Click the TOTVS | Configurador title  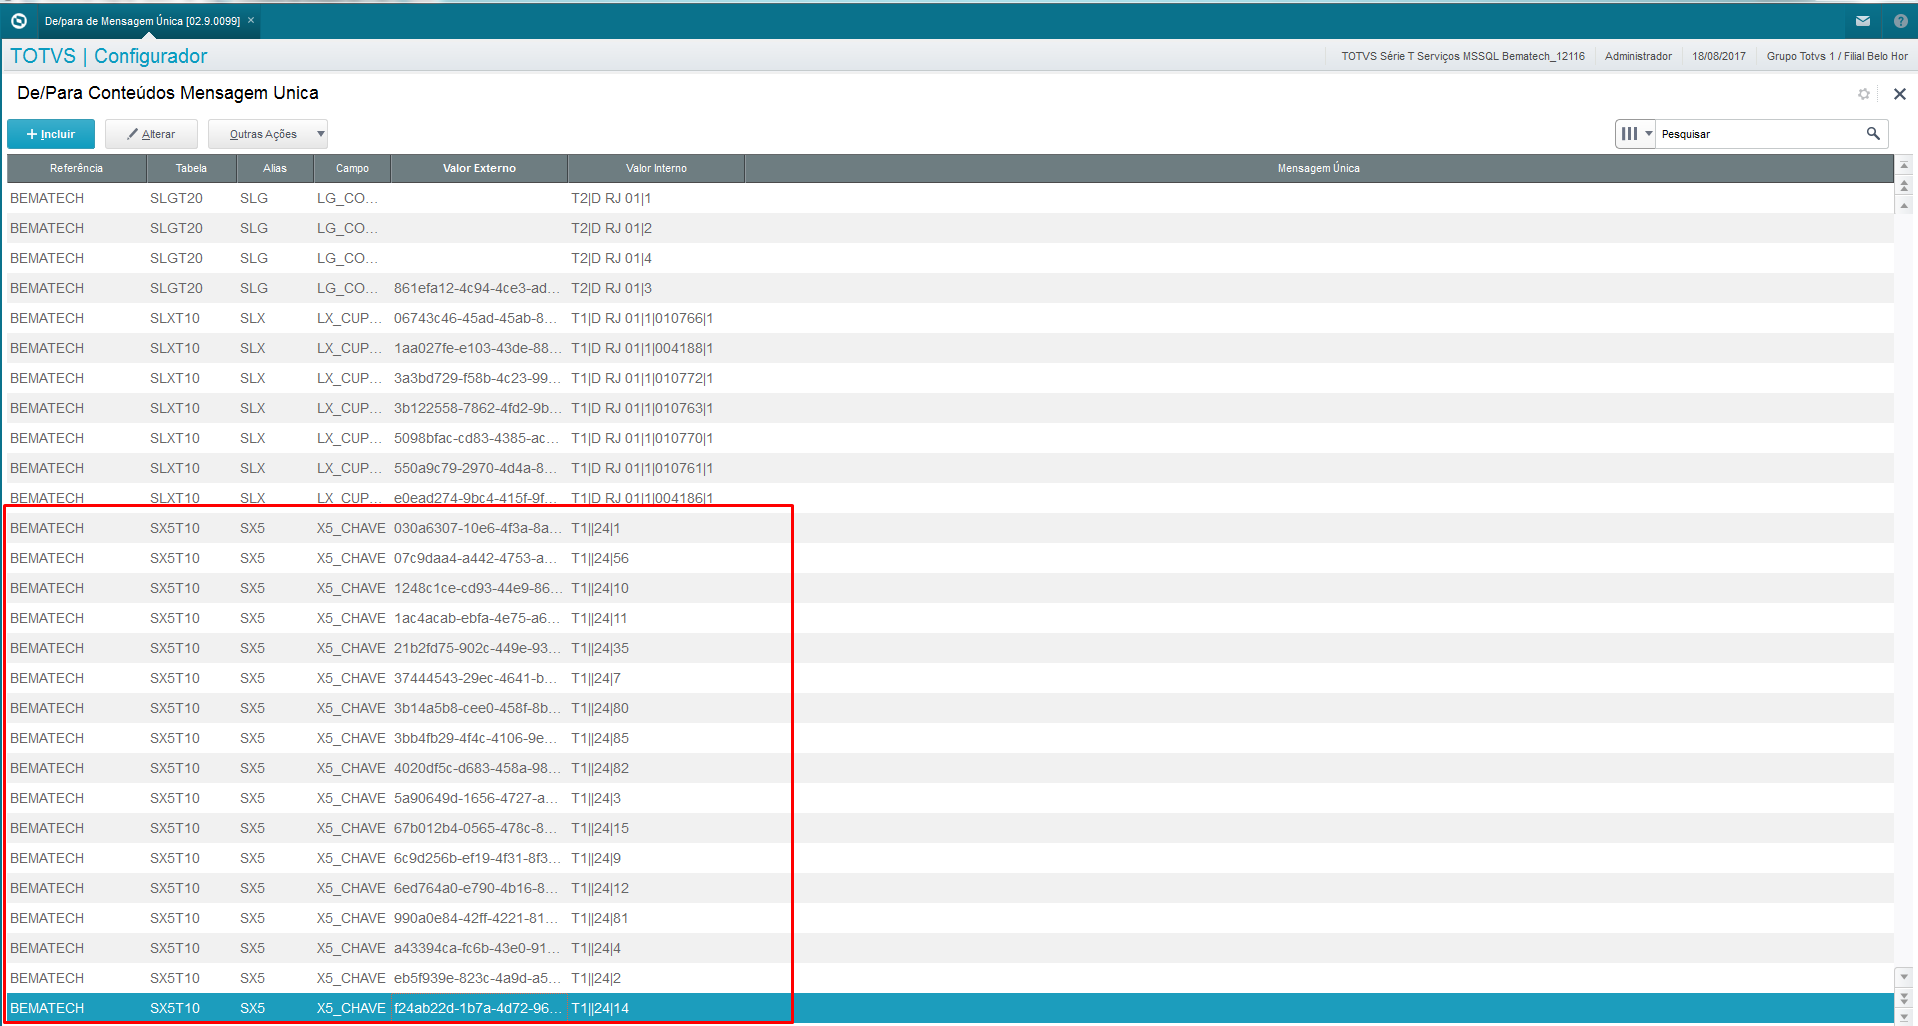pos(109,56)
